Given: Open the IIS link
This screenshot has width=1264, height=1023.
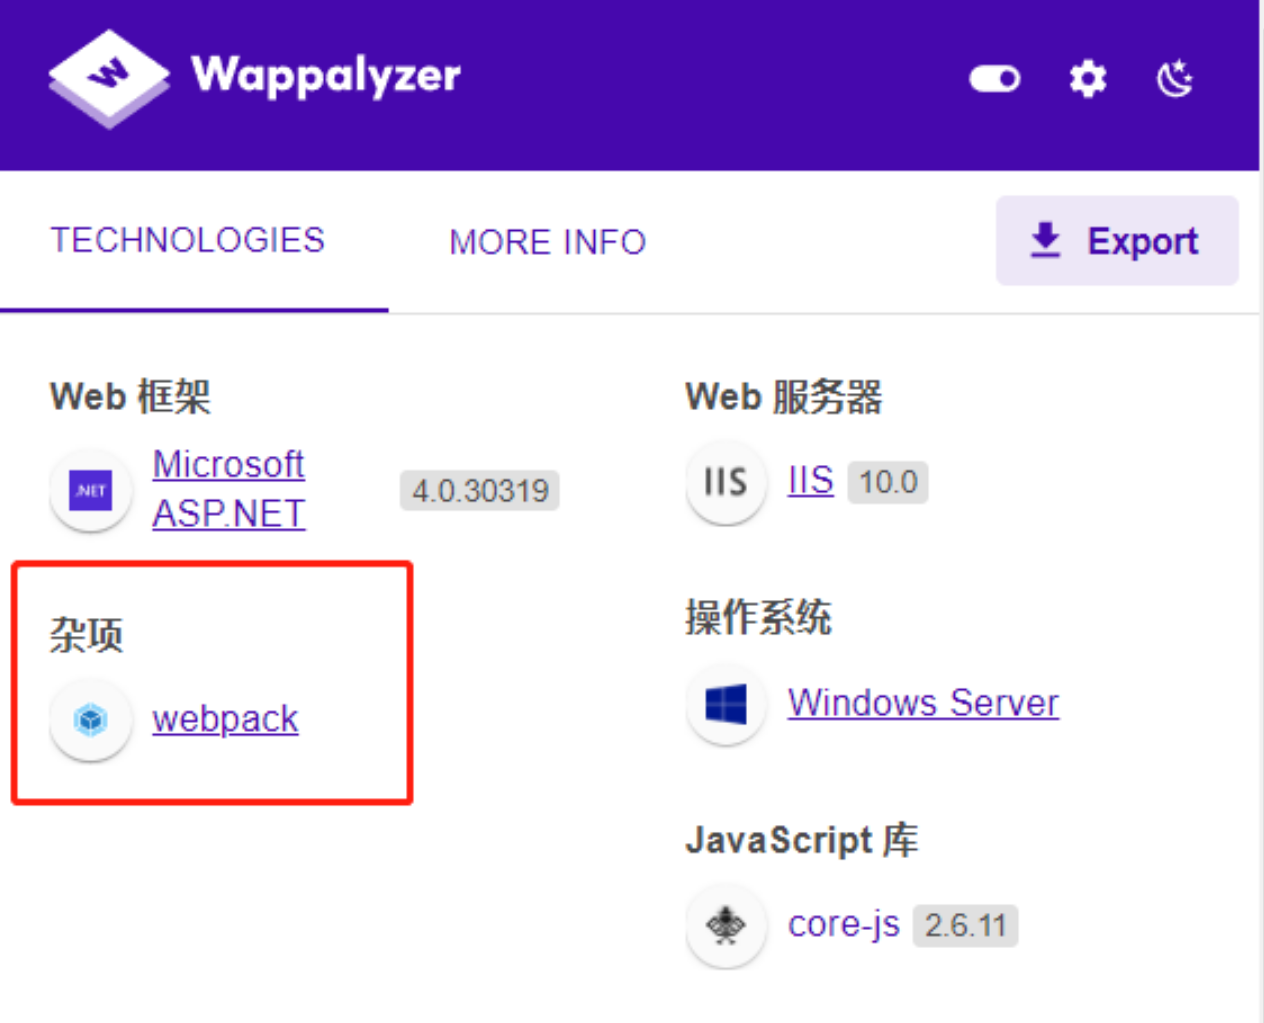Looking at the screenshot, I should [x=808, y=481].
